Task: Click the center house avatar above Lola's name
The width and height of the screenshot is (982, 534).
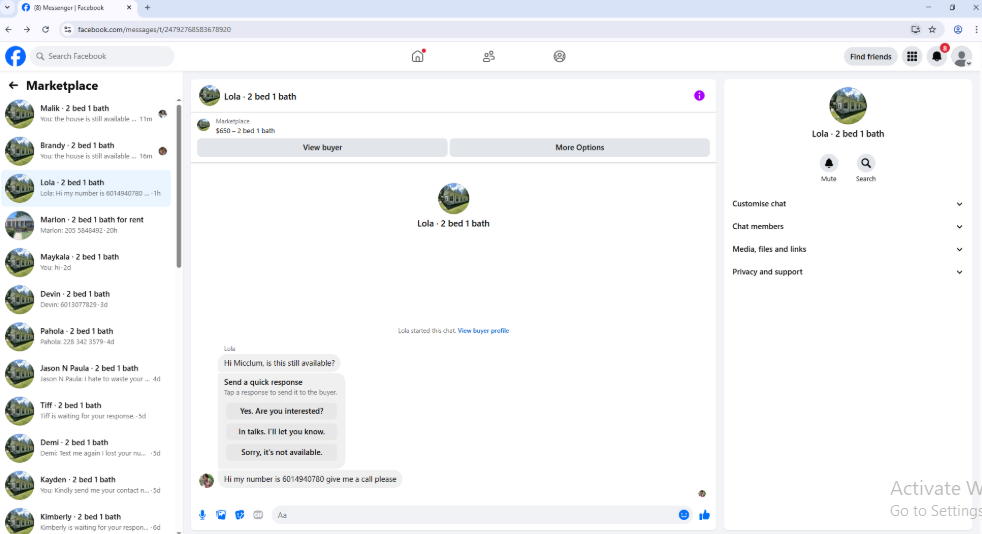Action: 453,198
